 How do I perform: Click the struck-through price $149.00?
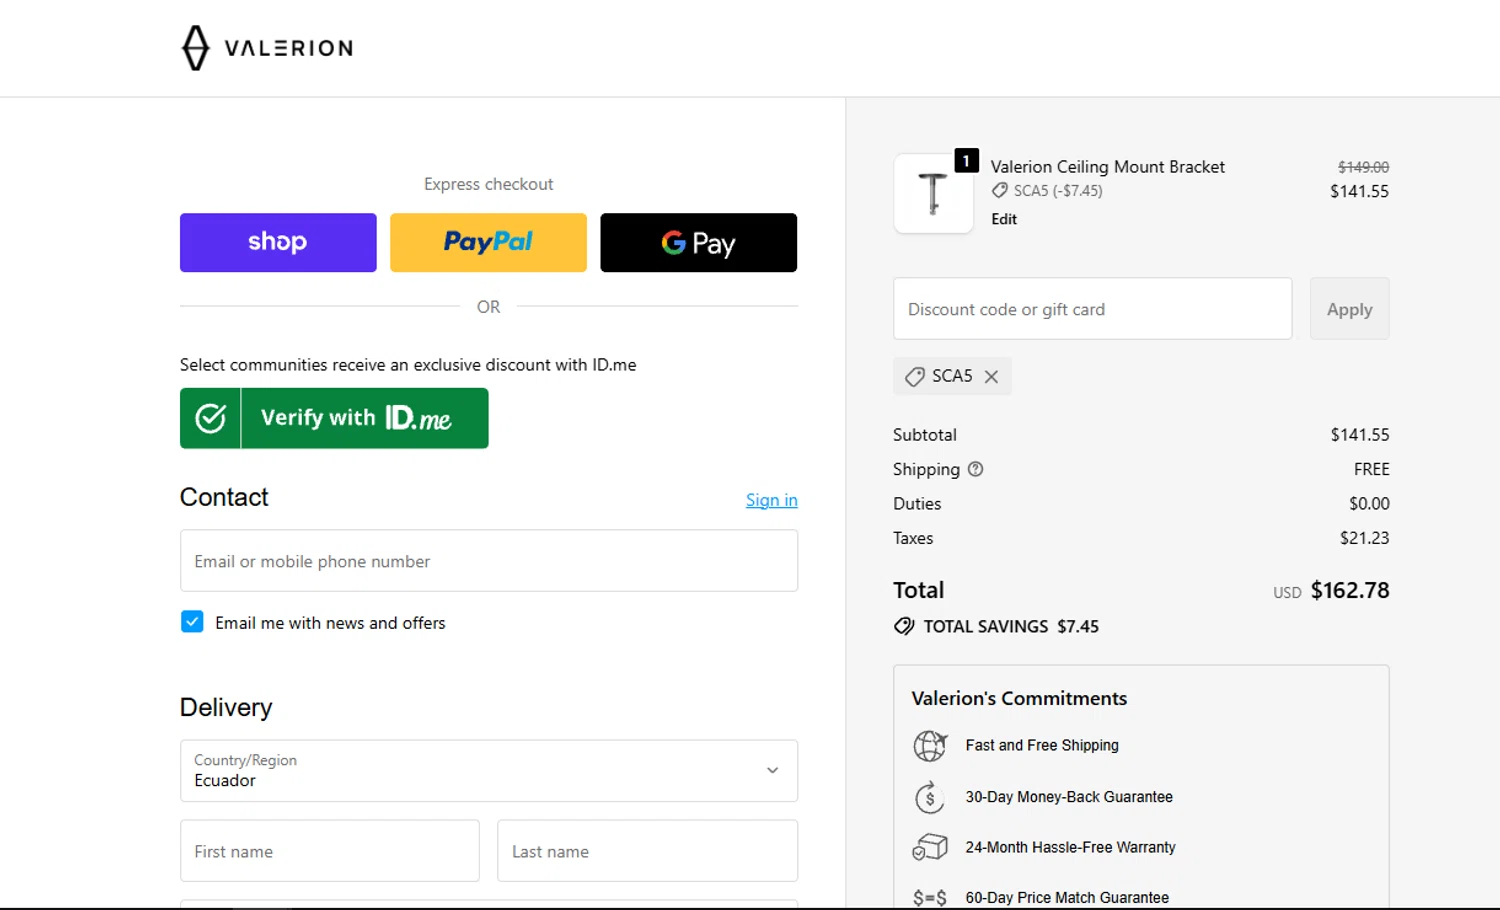tap(1364, 167)
